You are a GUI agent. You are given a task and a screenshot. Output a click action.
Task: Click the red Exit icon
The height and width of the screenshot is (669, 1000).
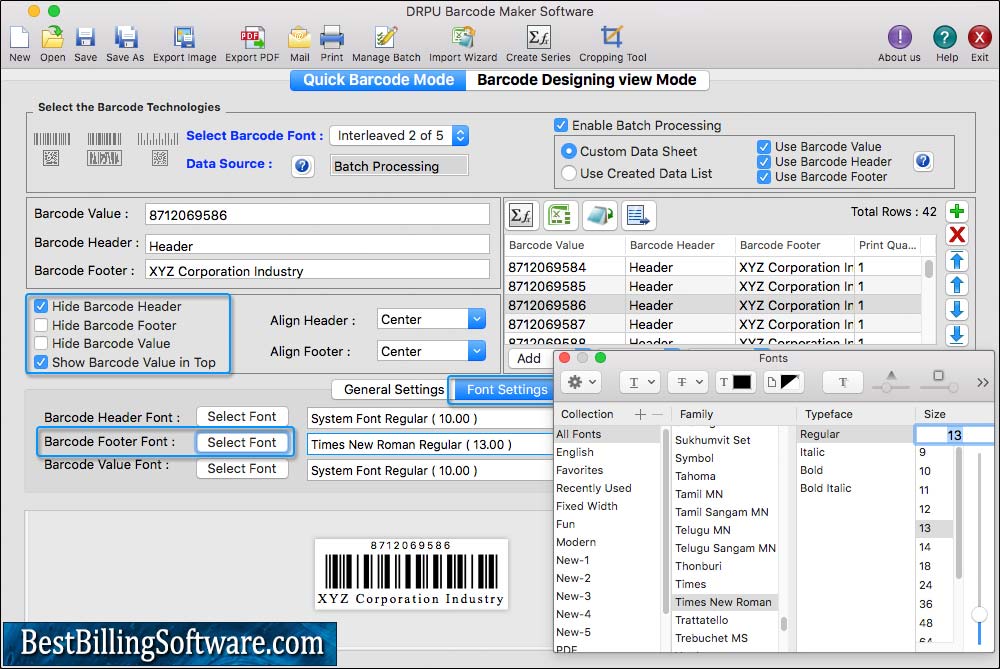click(x=979, y=38)
